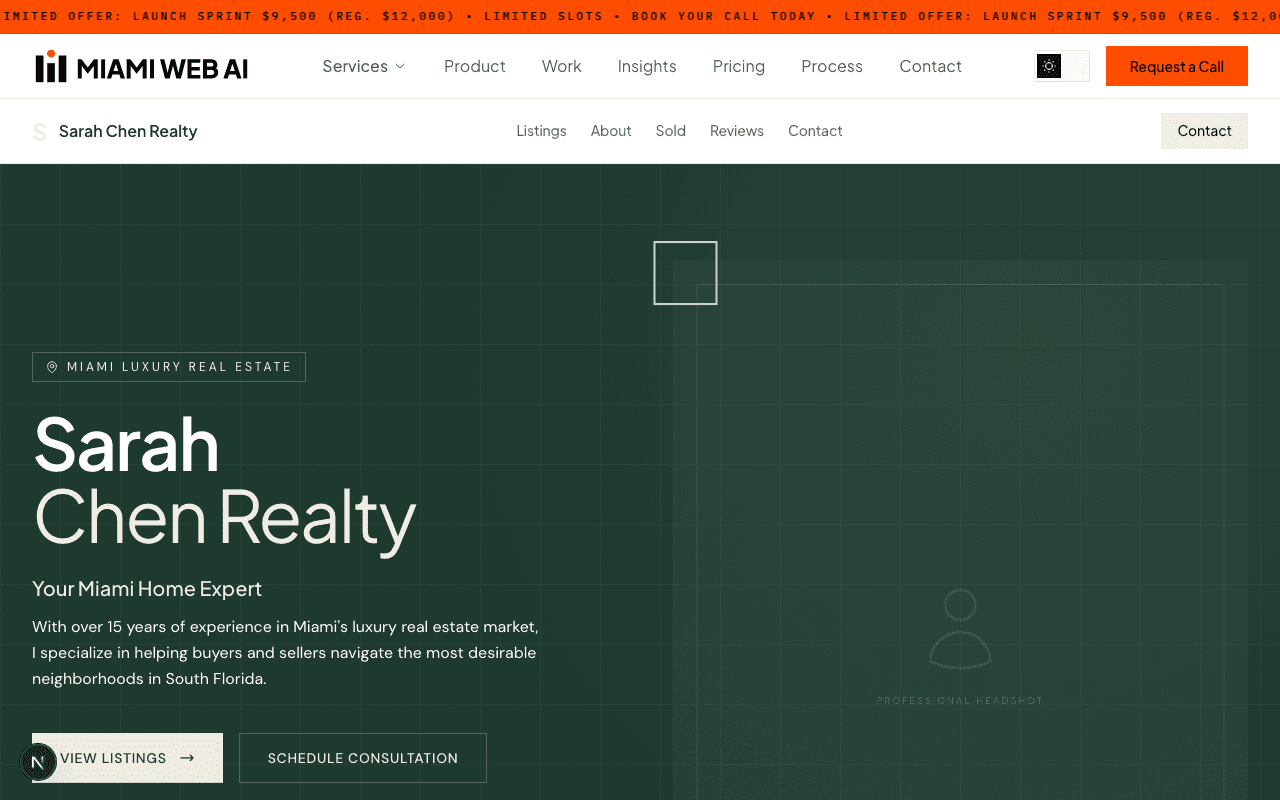This screenshot has width=1280, height=800.
Task: Click the hollow square decoration in the hero
Action: coord(685,272)
